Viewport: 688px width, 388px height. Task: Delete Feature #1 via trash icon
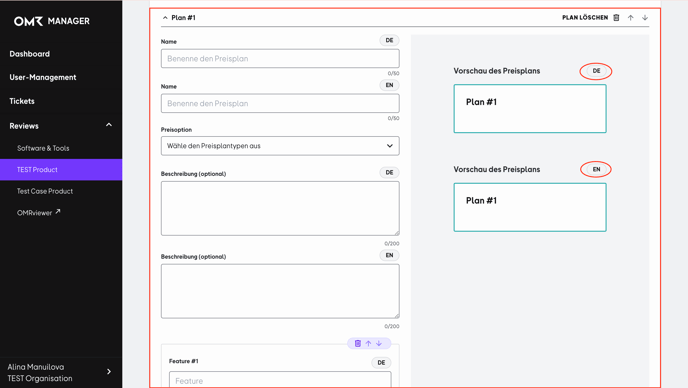point(358,343)
